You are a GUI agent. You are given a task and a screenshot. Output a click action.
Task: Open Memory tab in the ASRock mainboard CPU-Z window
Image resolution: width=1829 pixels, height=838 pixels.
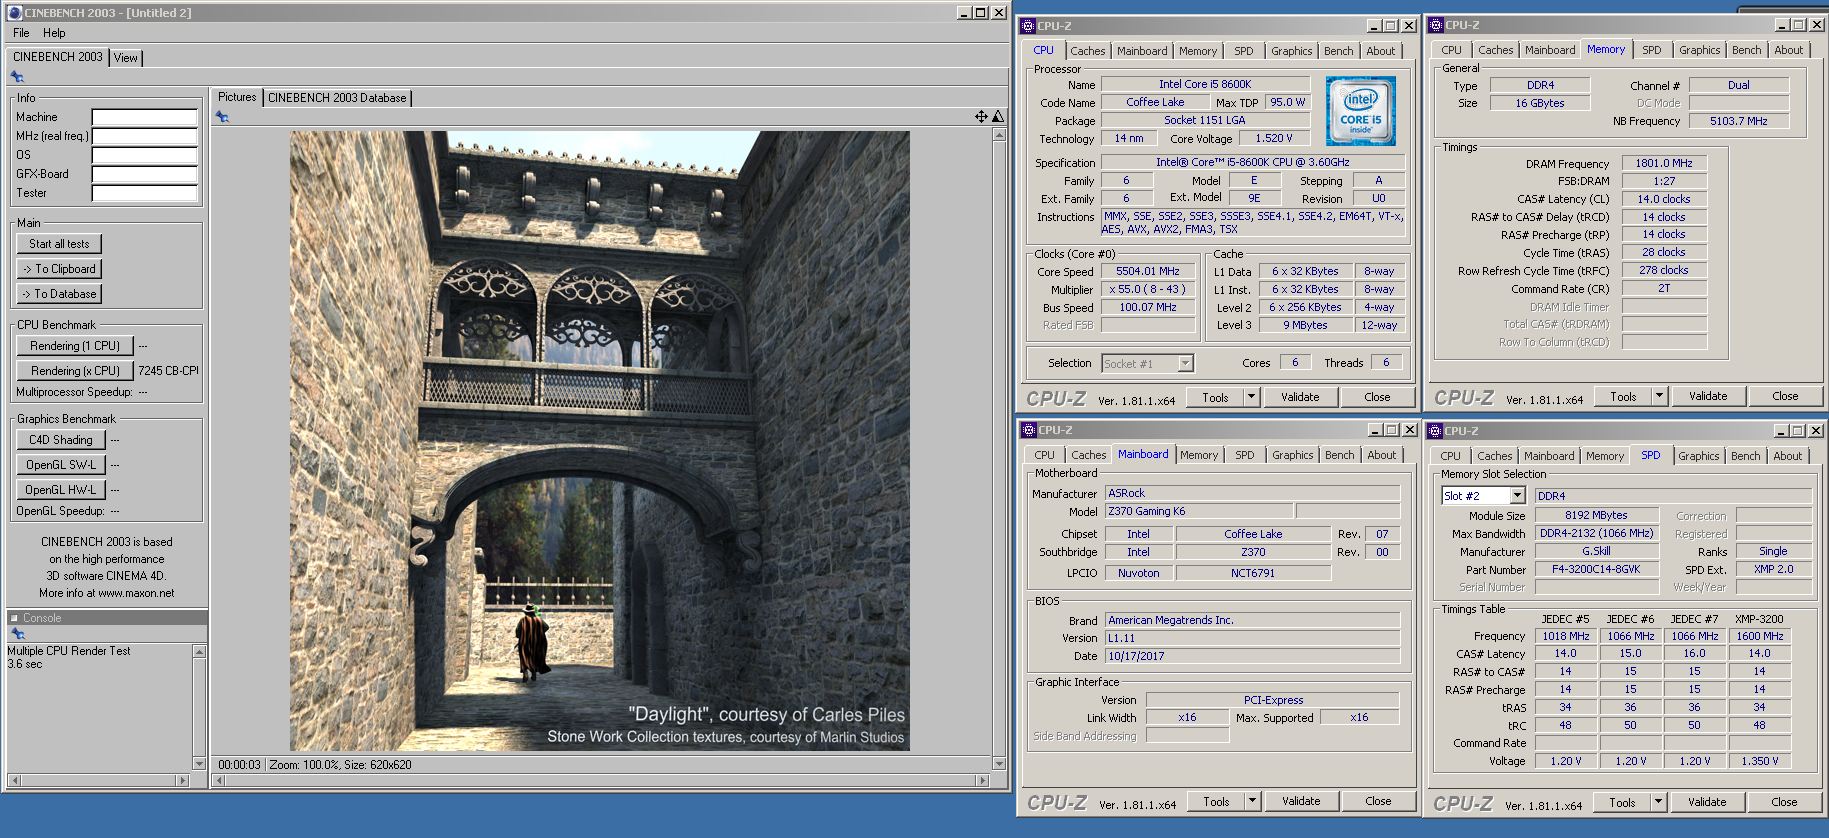[1199, 455]
